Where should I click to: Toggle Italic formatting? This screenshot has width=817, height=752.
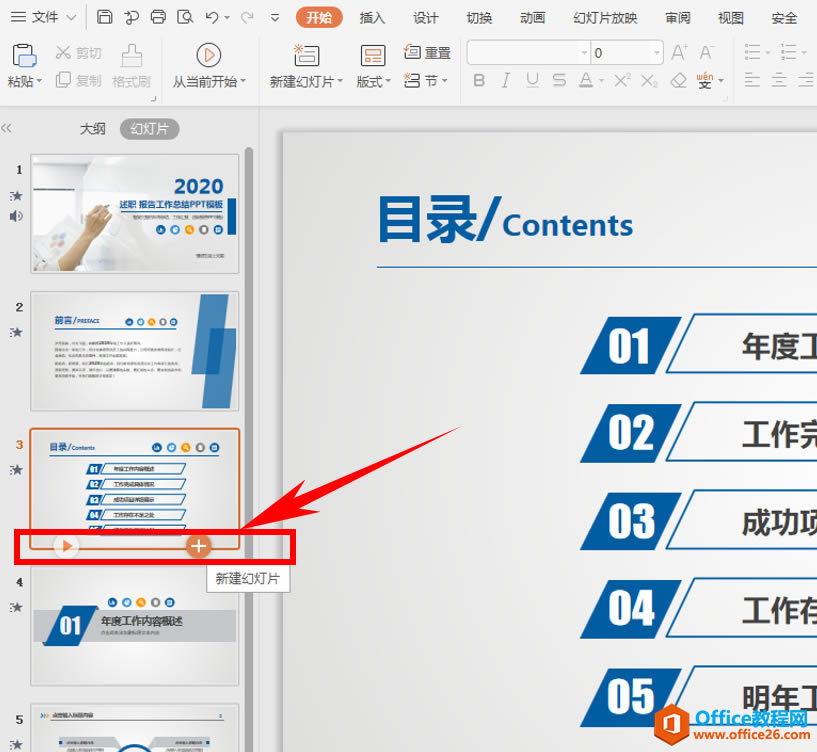pos(505,80)
